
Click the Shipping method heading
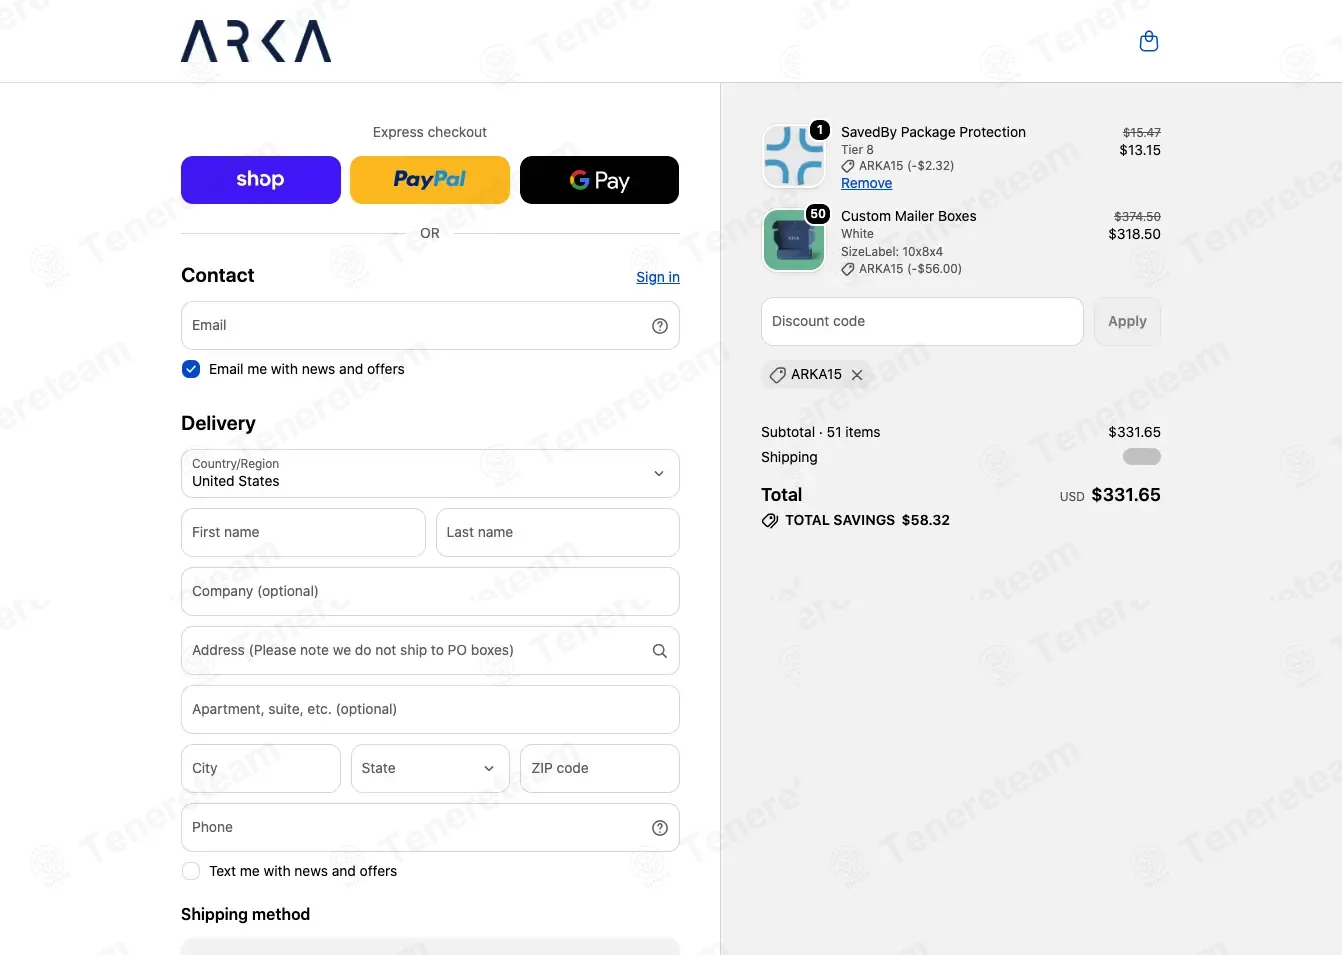246,914
